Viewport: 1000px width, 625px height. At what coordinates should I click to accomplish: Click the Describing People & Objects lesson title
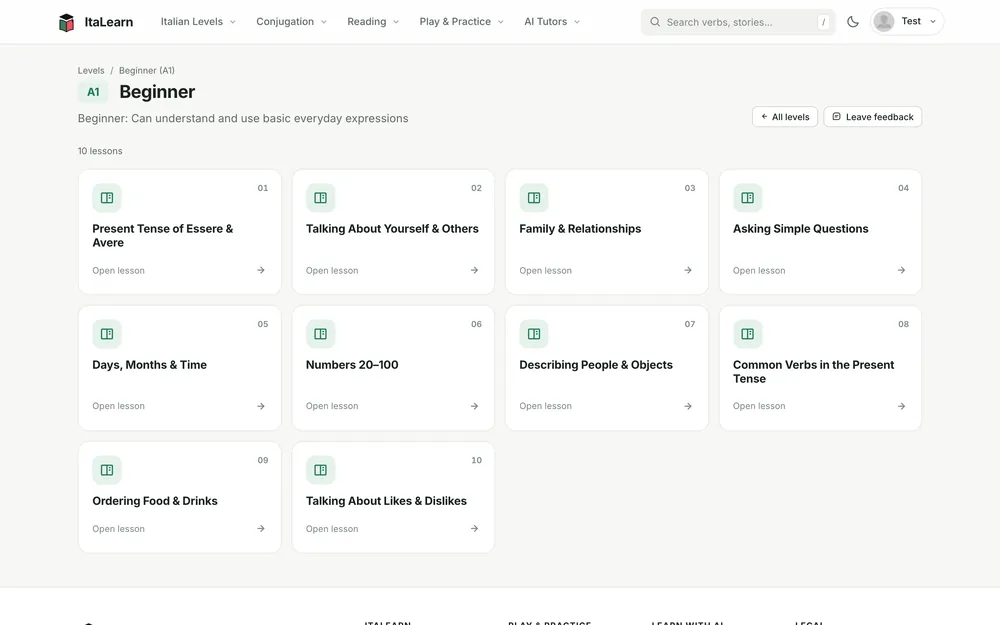(596, 365)
